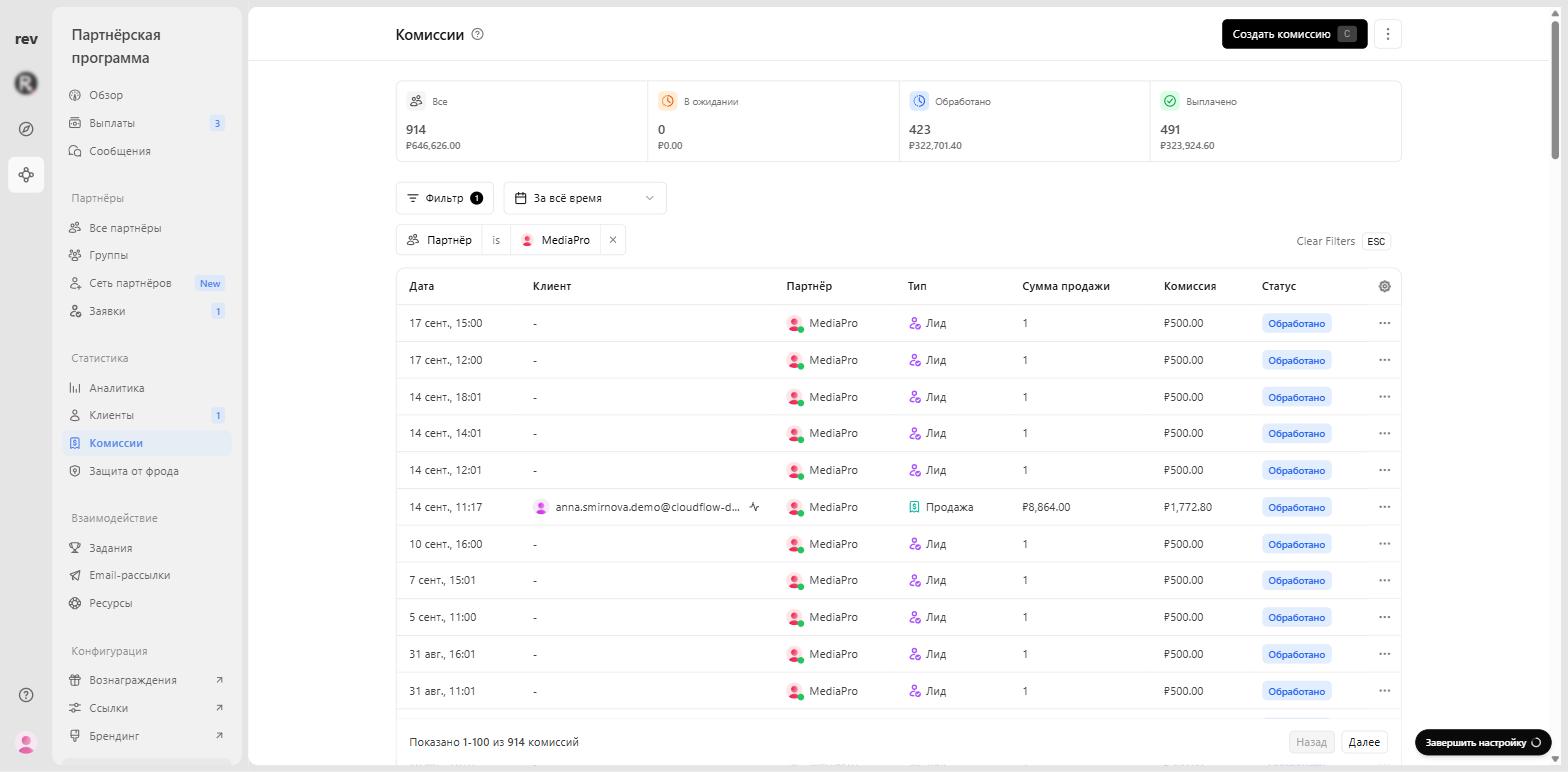Open the help question icon in left rail

[26, 695]
